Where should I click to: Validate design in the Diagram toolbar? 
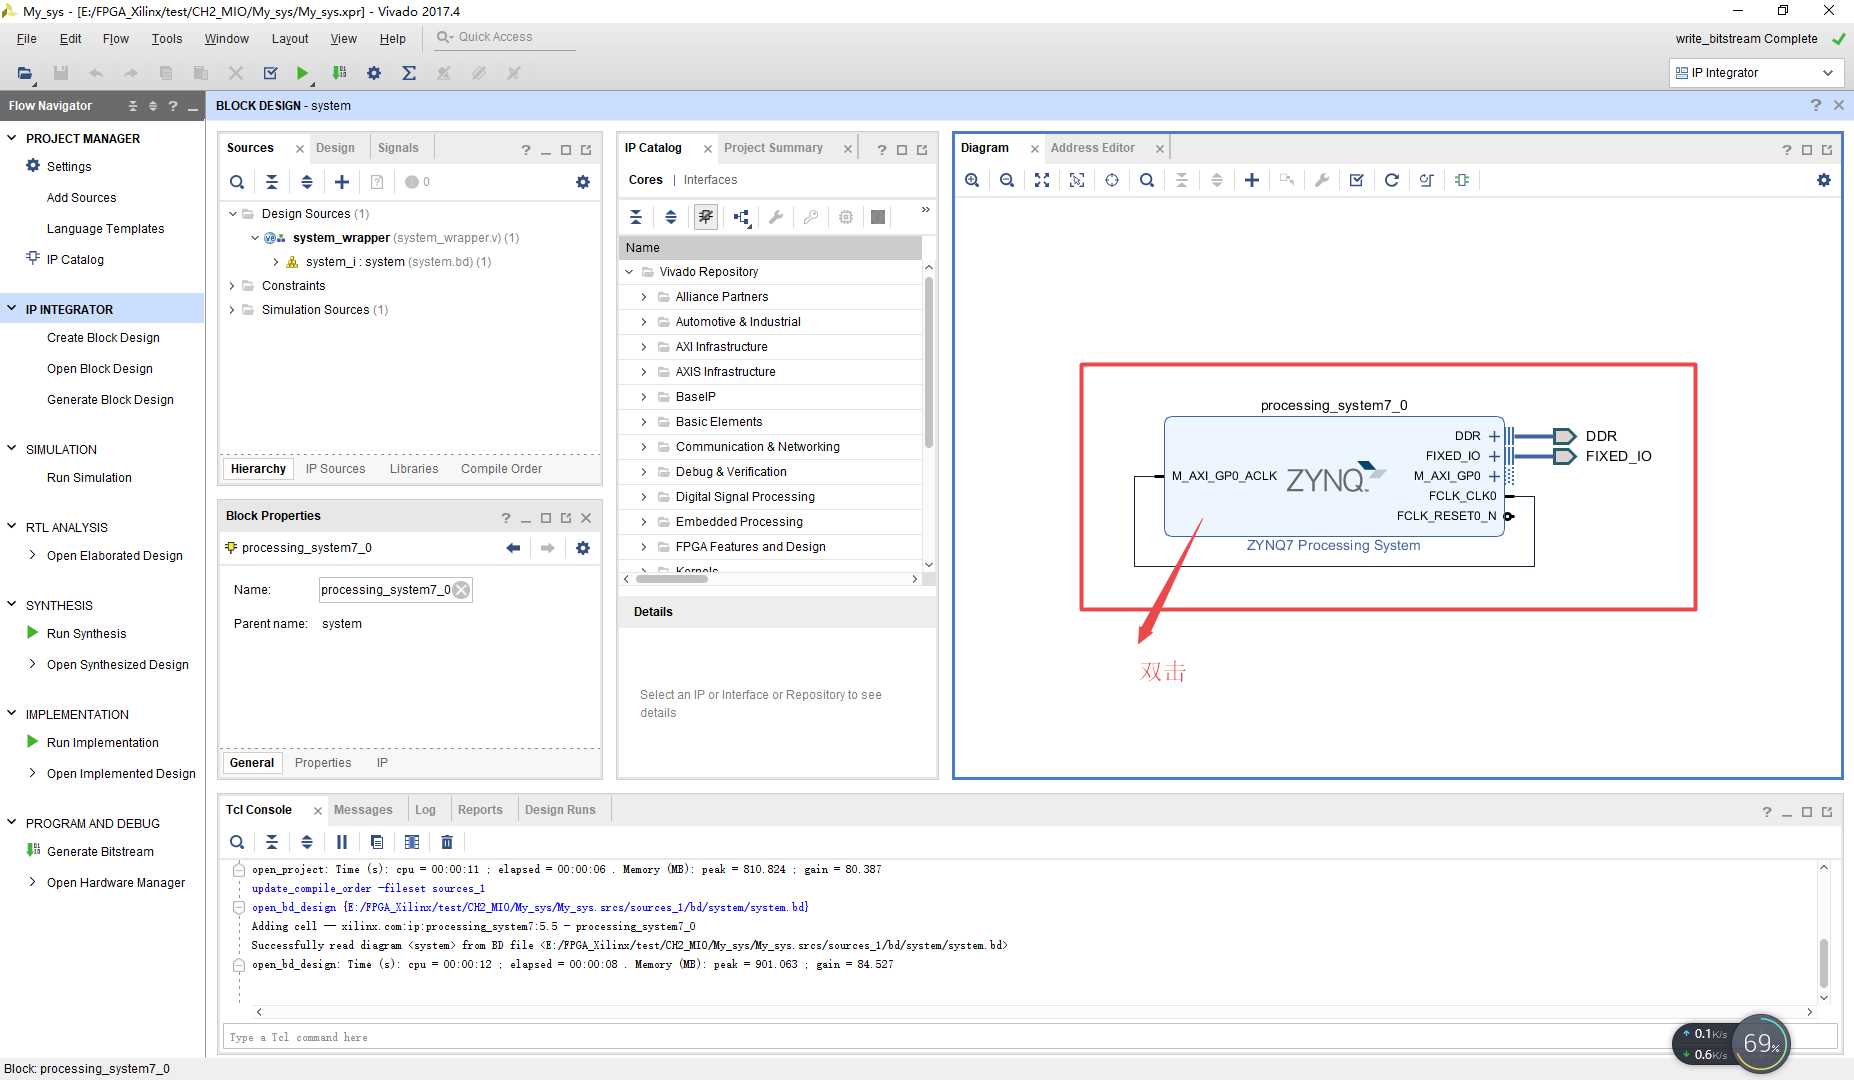coord(1357,180)
